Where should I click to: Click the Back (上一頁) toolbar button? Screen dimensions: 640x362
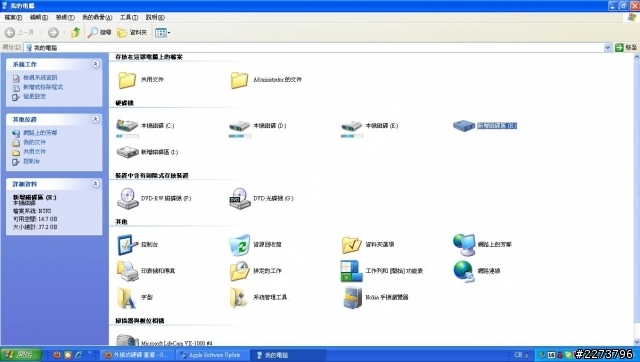coord(19,32)
